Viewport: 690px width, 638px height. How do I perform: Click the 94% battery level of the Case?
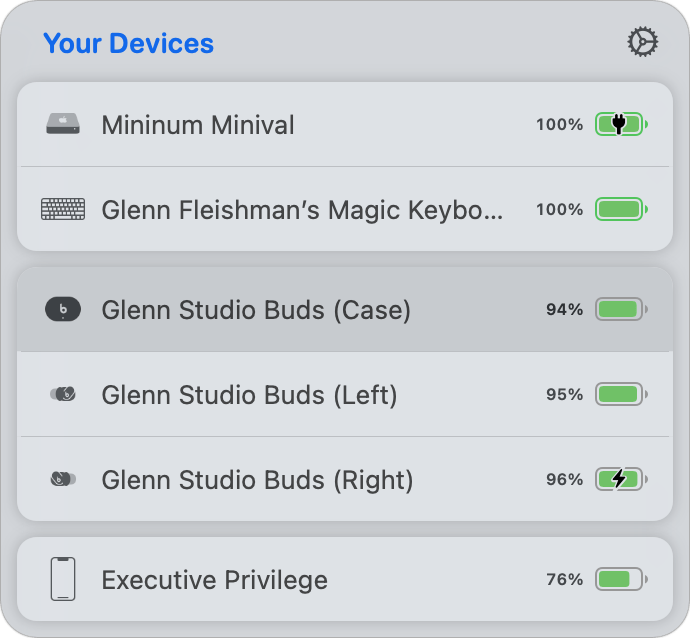click(565, 309)
